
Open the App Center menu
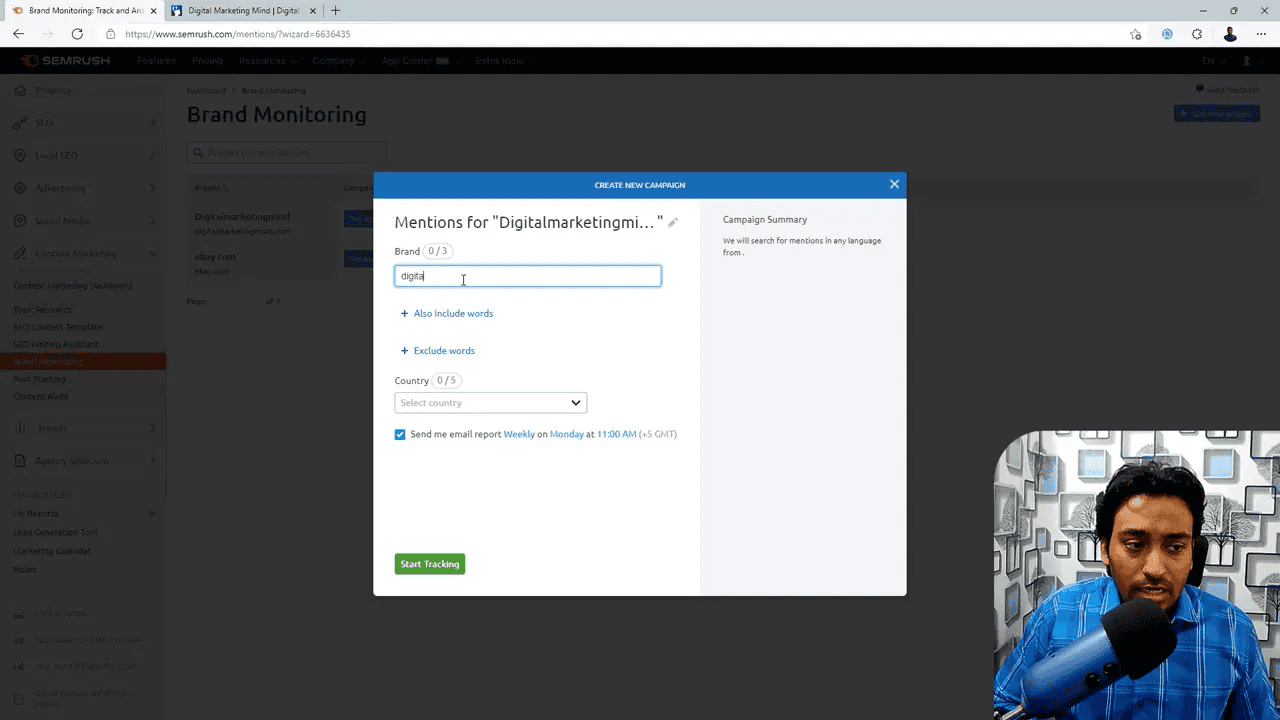point(410,61)
